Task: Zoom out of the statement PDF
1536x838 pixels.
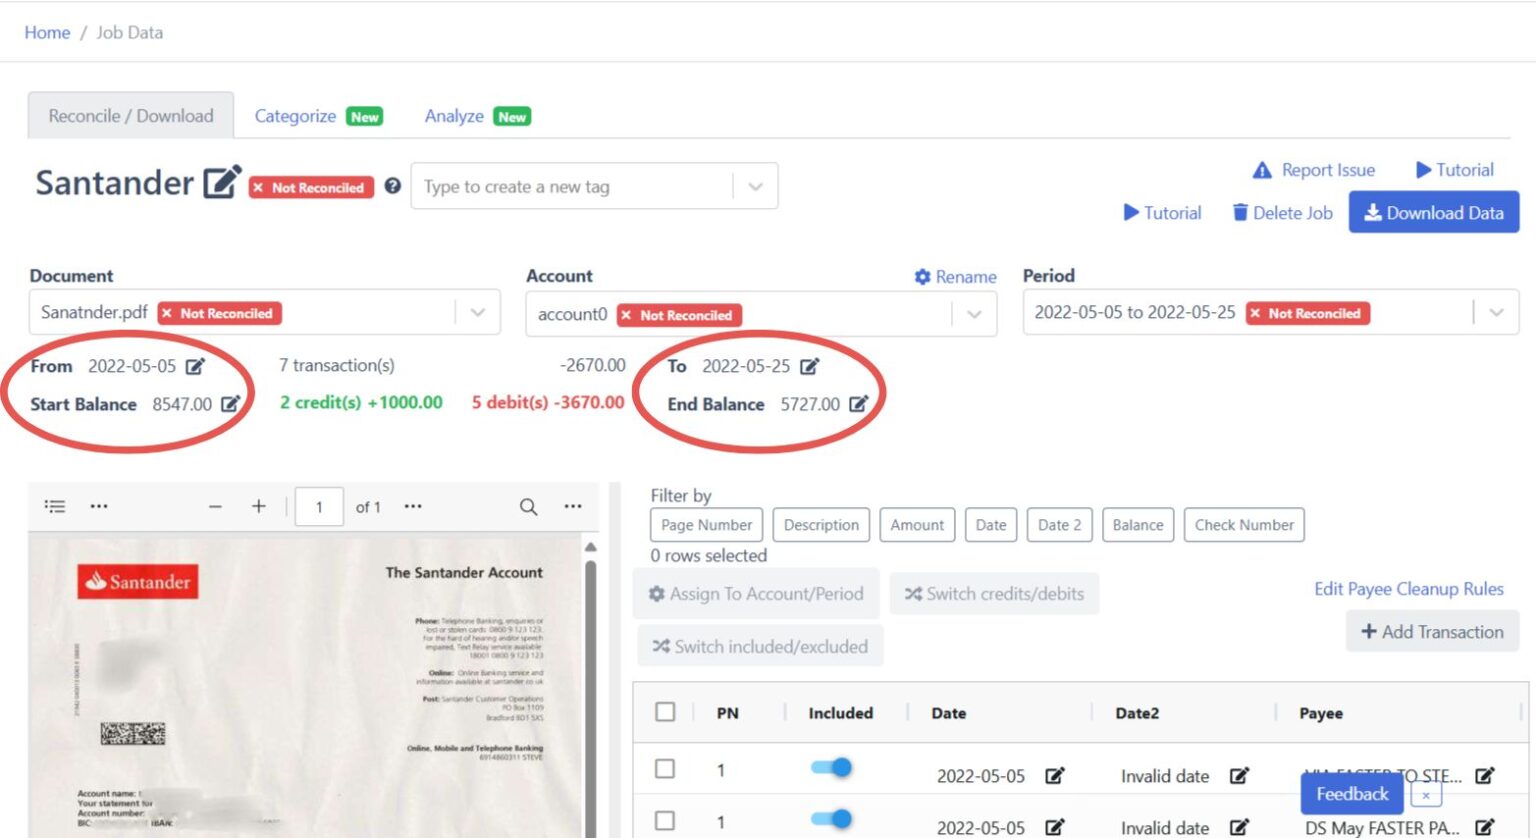Action: click(215, 506)
